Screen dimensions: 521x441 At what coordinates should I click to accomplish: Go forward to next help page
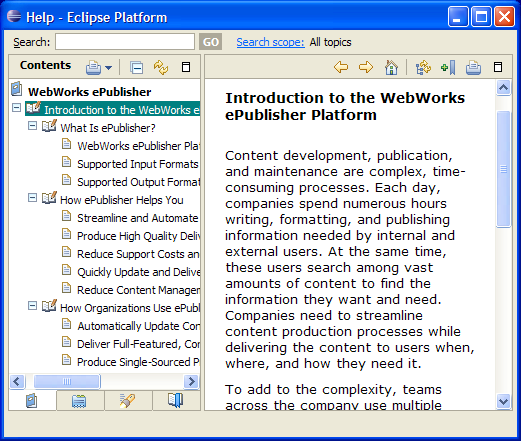tap(366, 67)
